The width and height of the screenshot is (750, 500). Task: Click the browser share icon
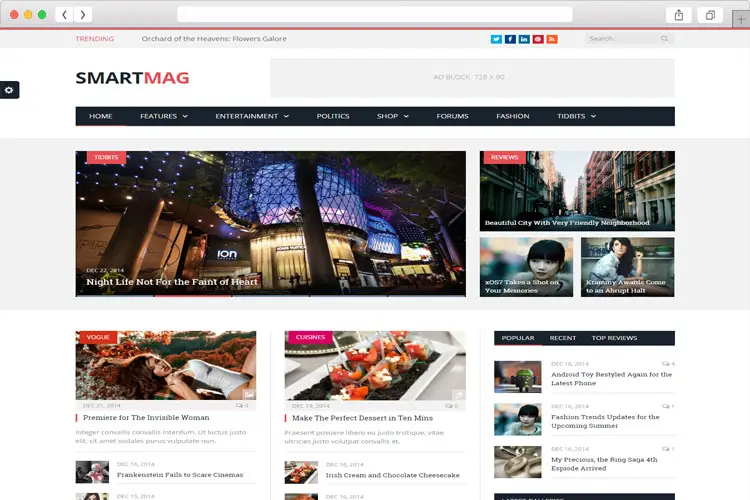[678, 15]
